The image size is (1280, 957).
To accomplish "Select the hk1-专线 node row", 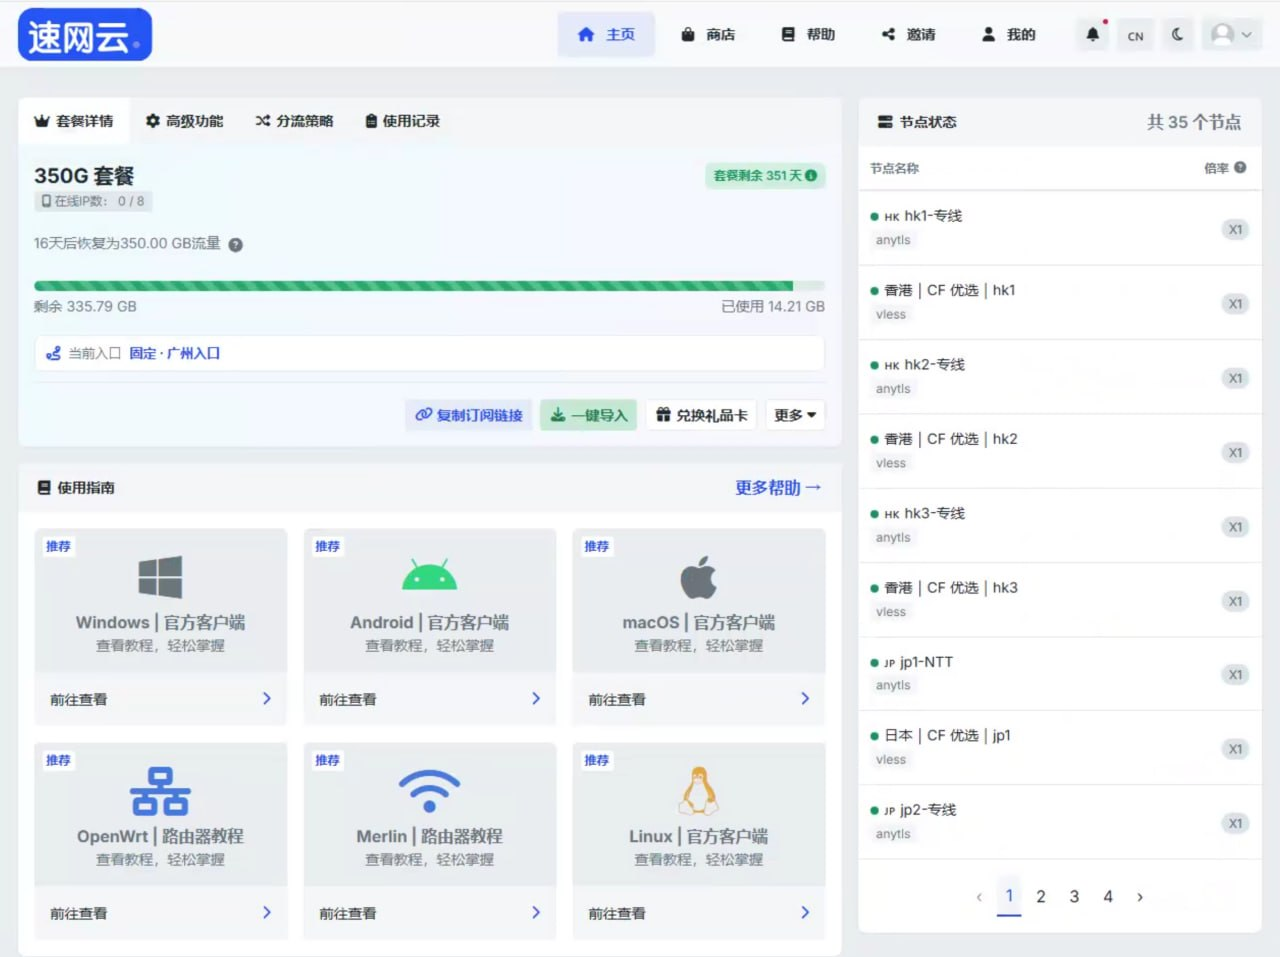I will pos(1060,228).
